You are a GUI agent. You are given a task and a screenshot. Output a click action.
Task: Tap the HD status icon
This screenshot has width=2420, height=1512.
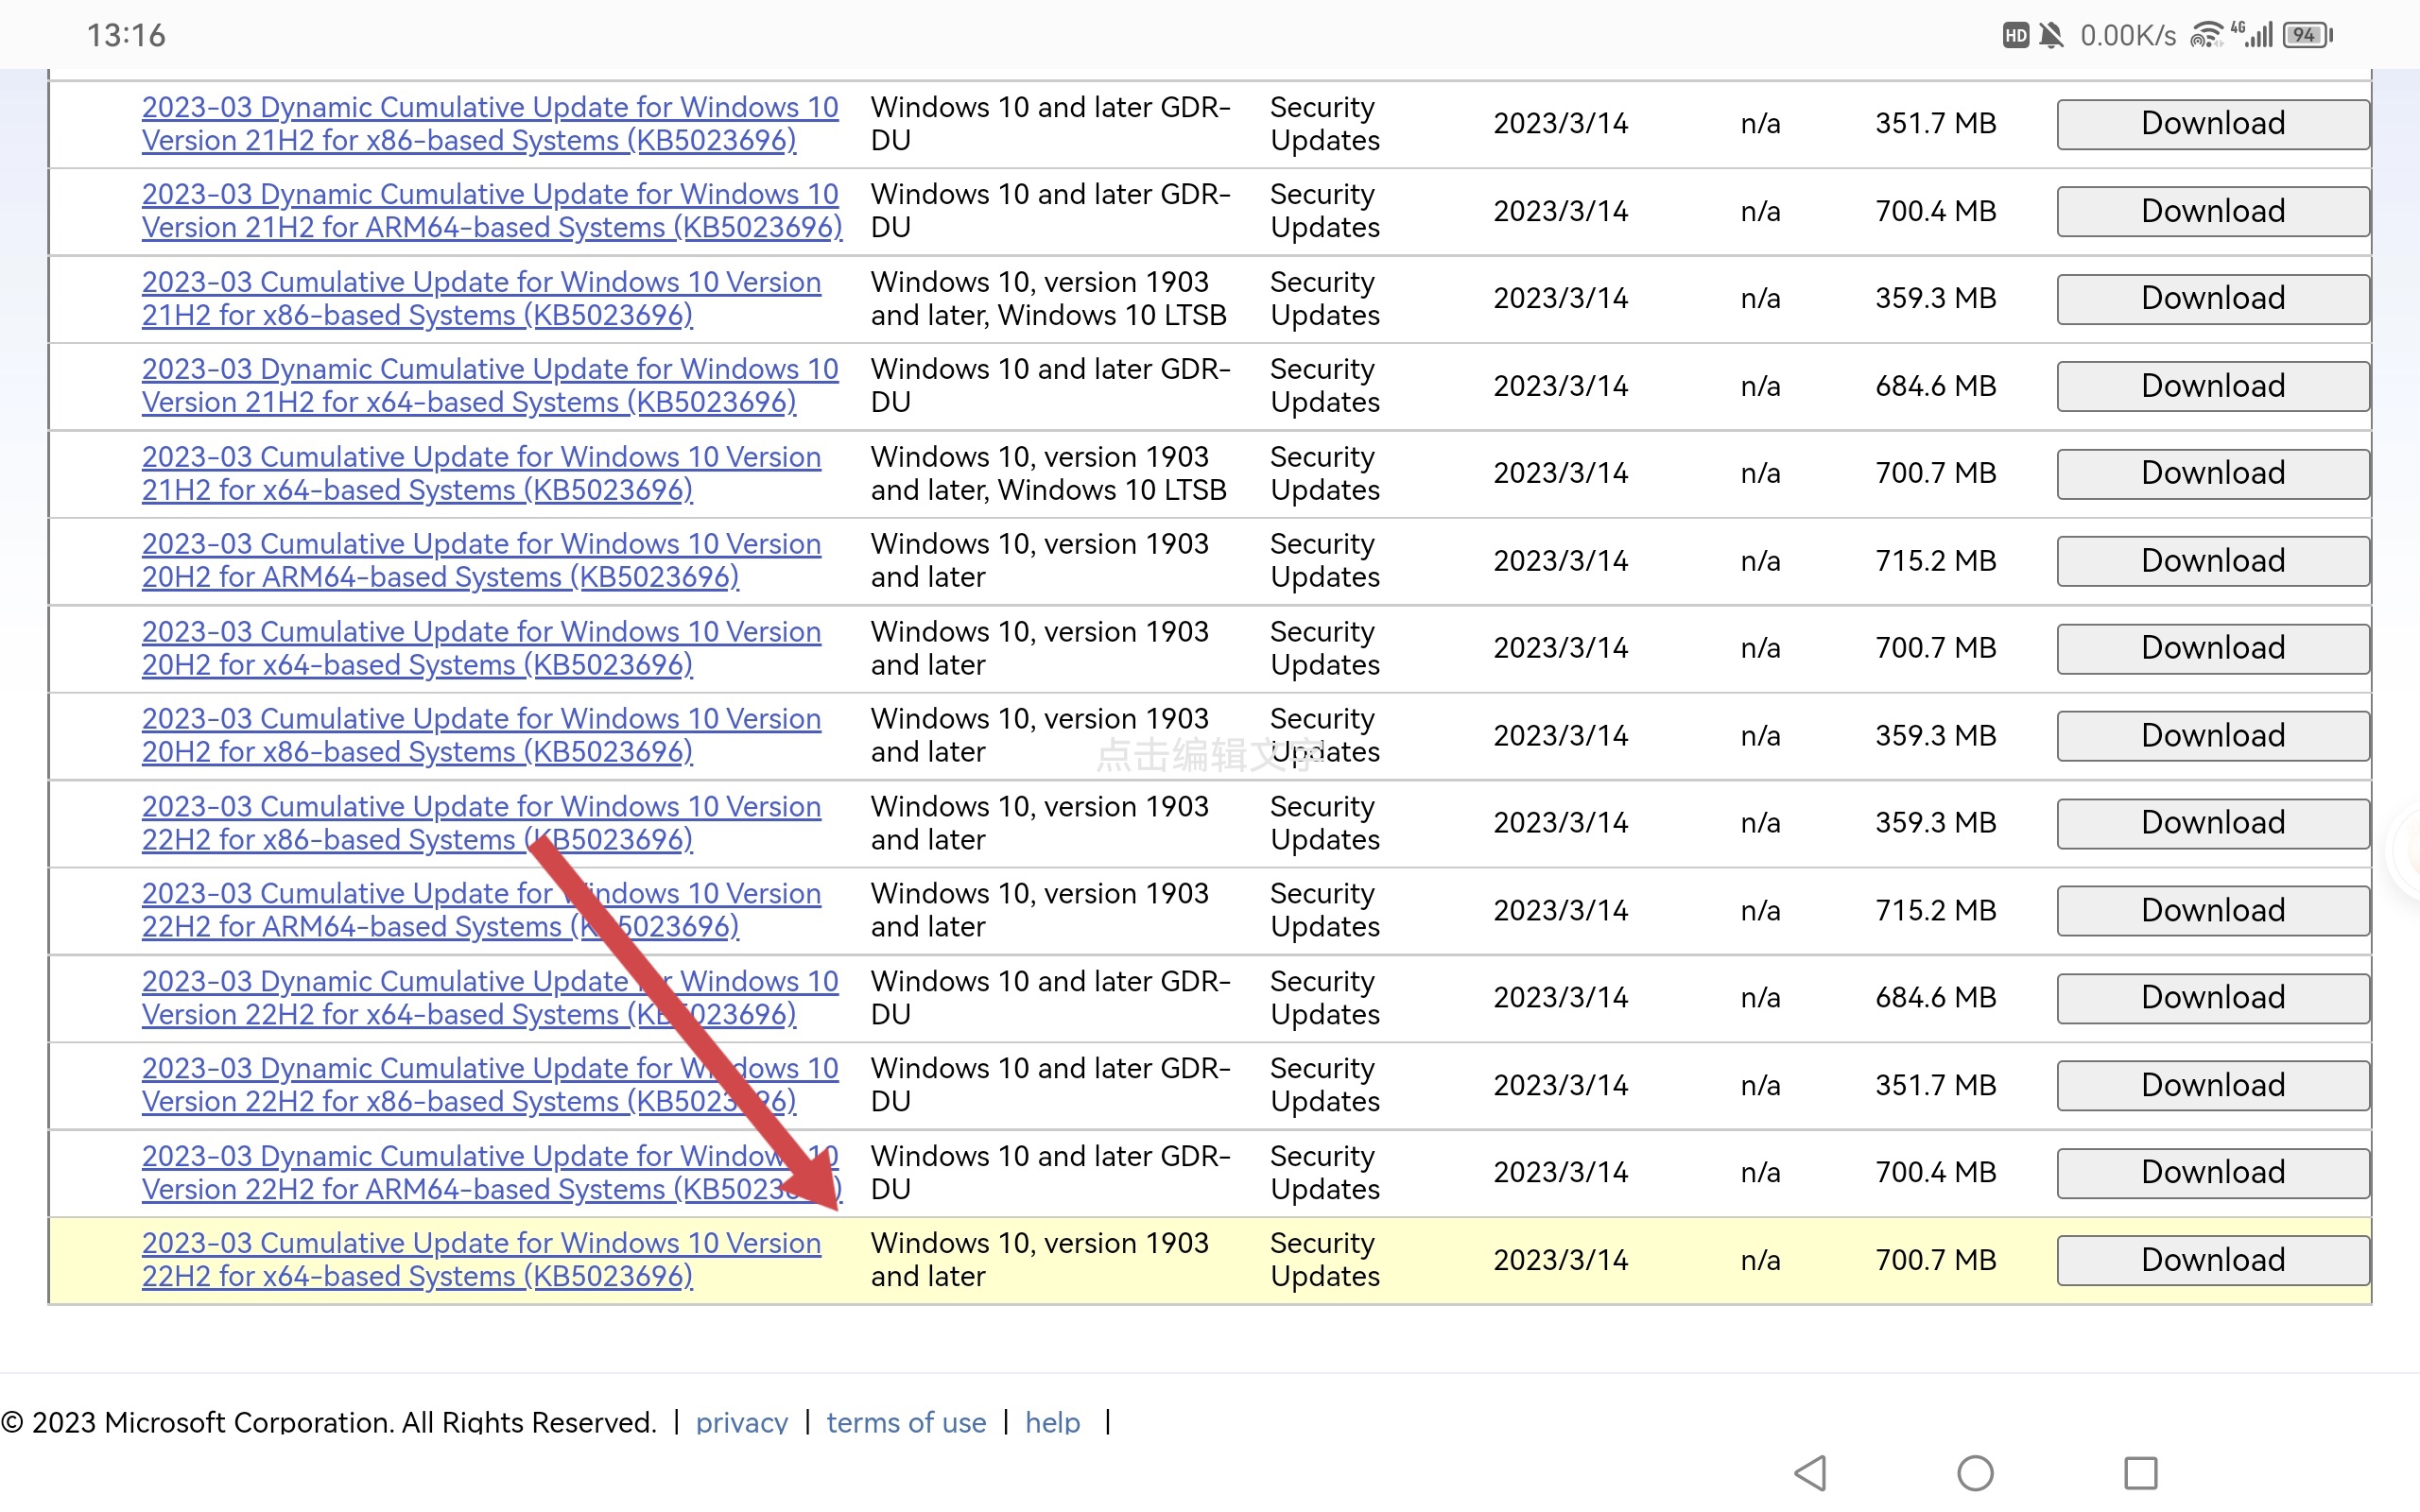tap(2015, 35)
